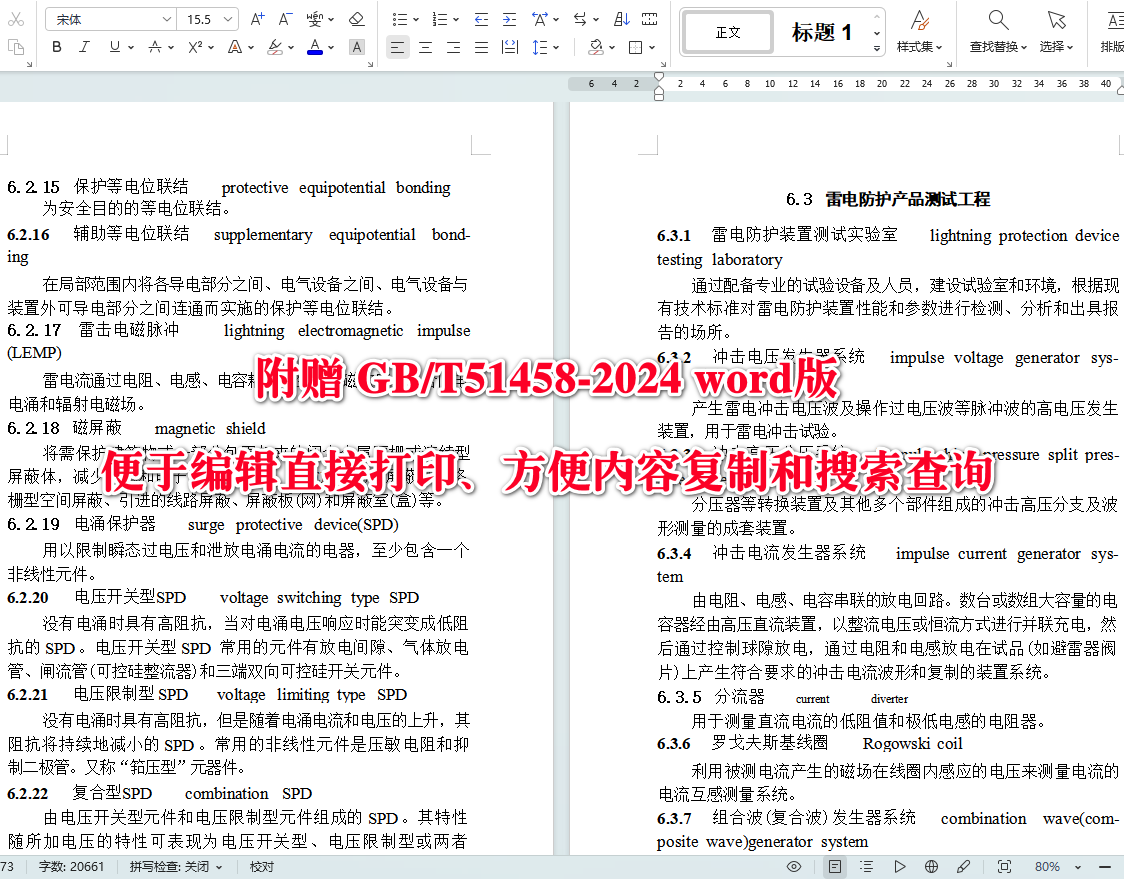The width and height of the screenshot is (1124, 879).
Task: Open the 样式集 style set menu
Action: [x=919, y=32]
